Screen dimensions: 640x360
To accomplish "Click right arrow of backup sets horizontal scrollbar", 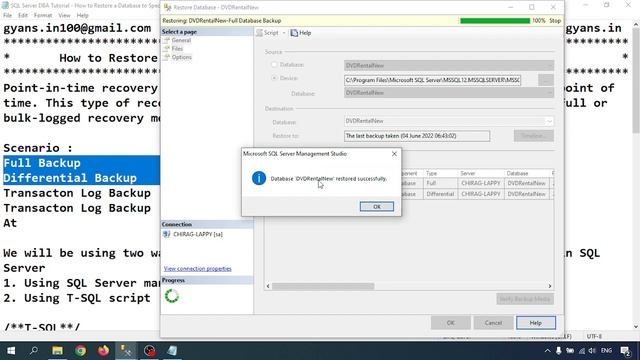I will 549,286.
